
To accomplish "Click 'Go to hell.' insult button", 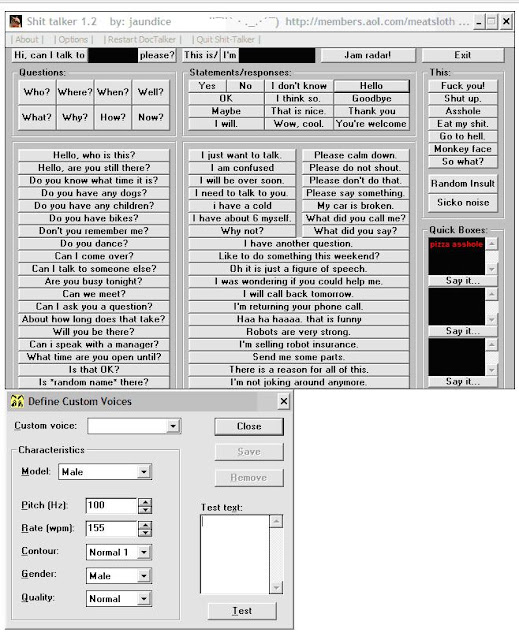I will [463, 136].
